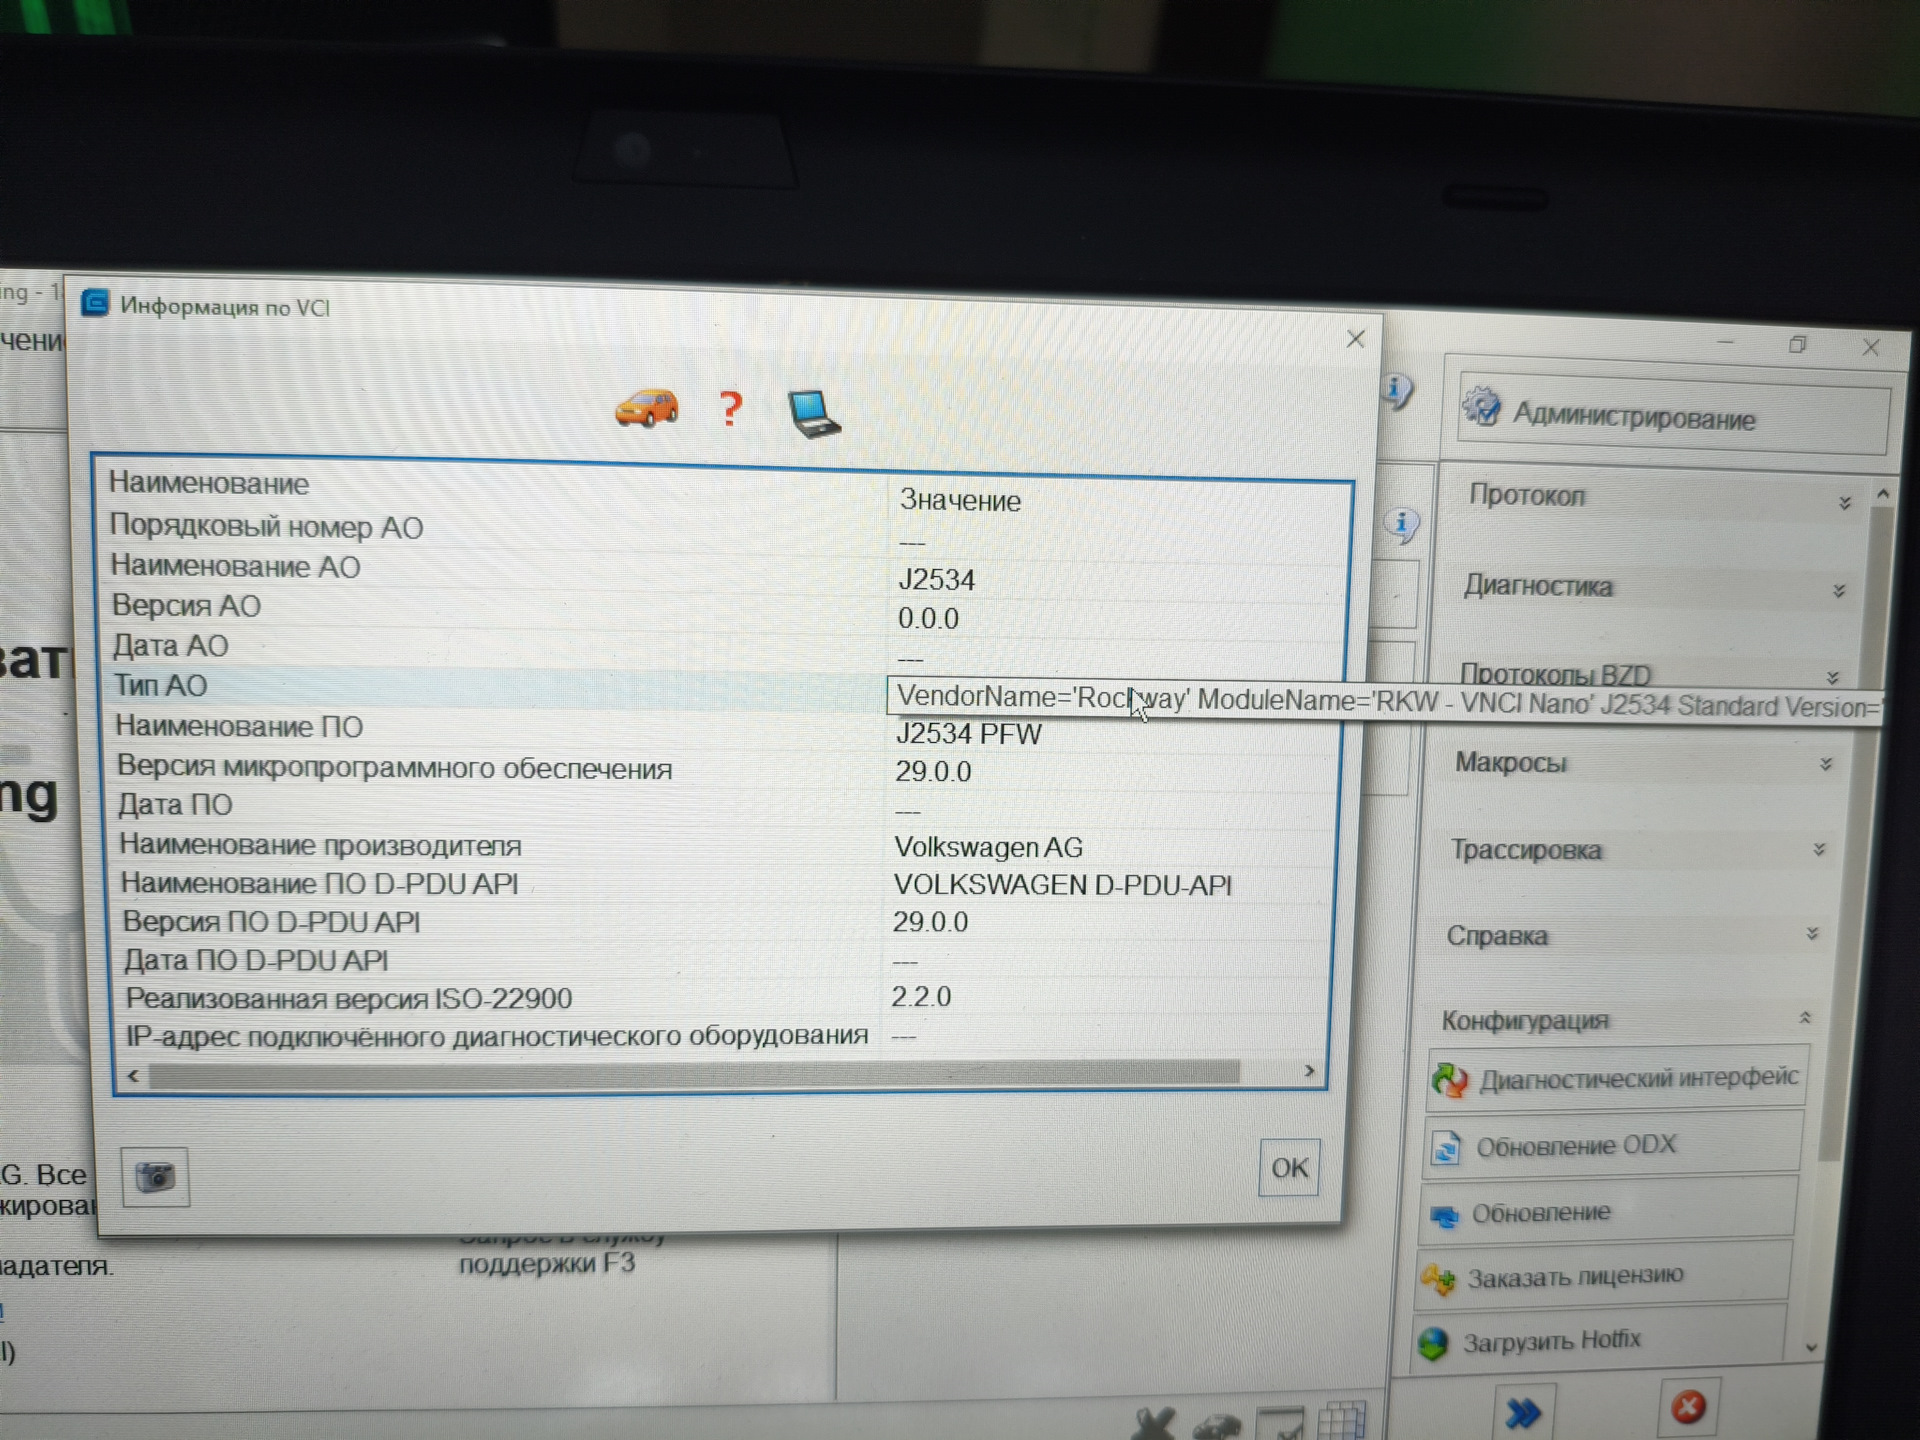Click the lower info bubble icon behind dialog

1402,523
